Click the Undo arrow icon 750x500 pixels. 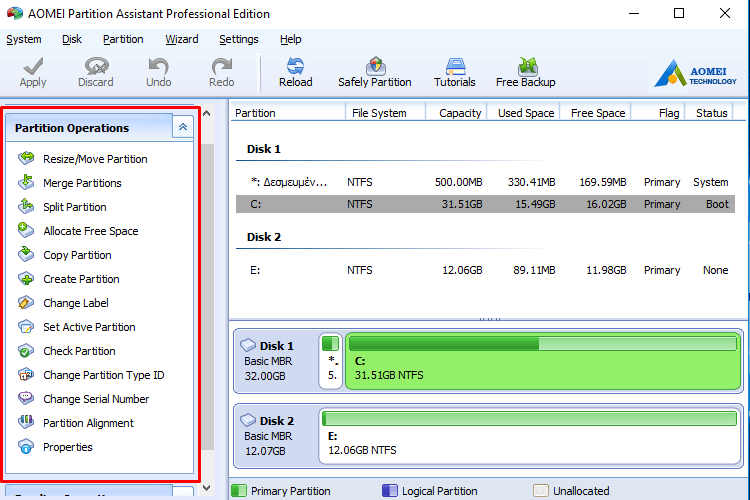coord(158,66)
